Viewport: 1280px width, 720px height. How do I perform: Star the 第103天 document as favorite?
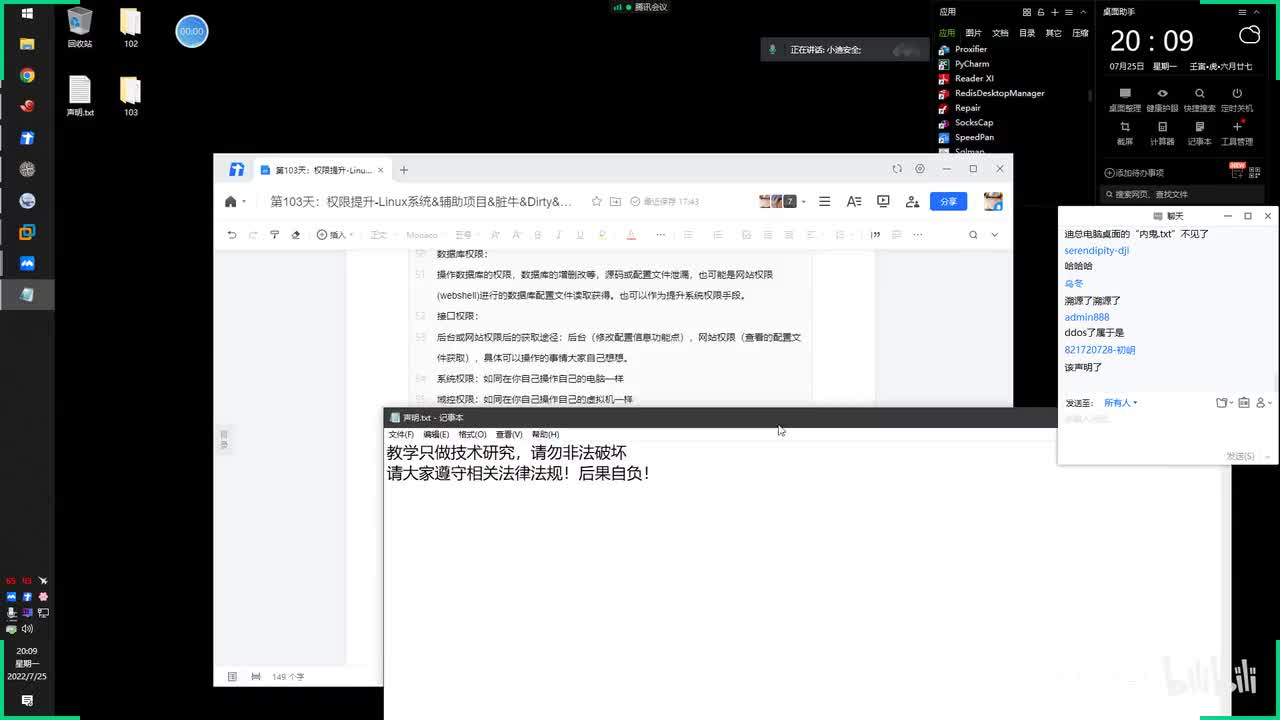coord(597,201)
